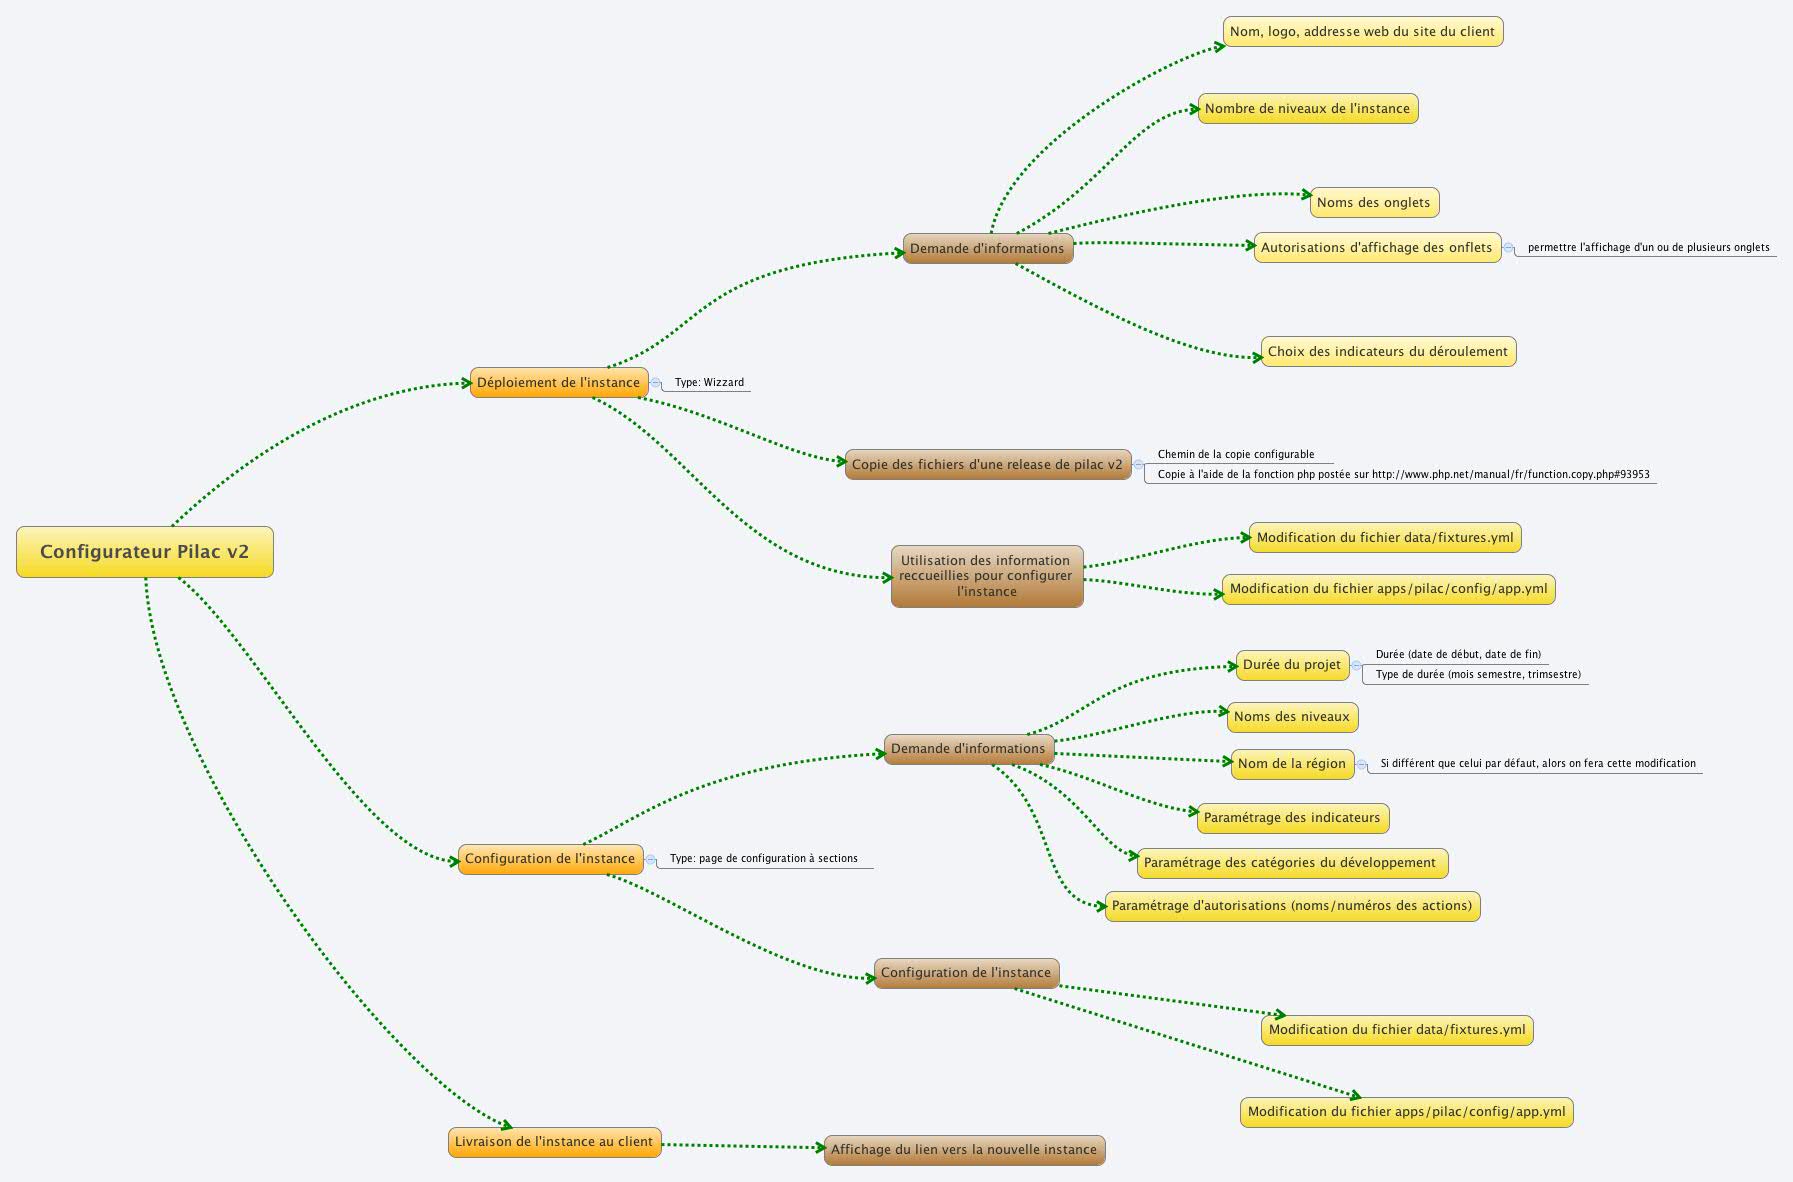The image size is (1793, 1182).
Task: Click the Copie des fichiers d'une release node
Action: tap(987, 465)
